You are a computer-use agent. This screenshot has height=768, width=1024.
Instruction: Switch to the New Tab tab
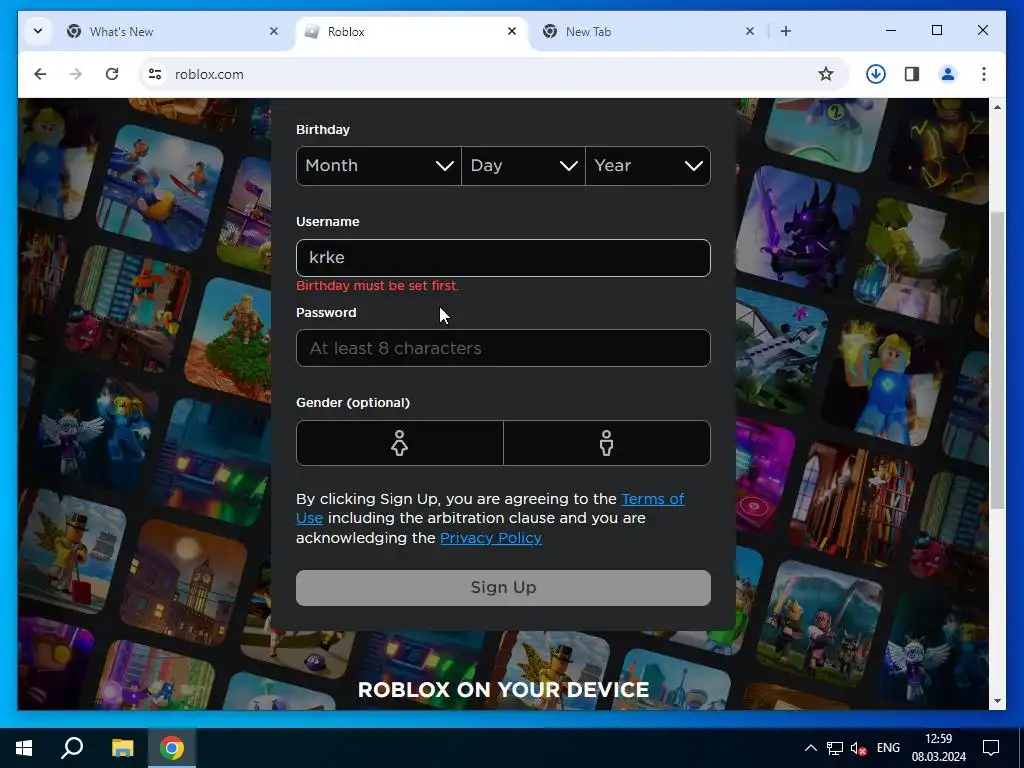pos(648,31)
